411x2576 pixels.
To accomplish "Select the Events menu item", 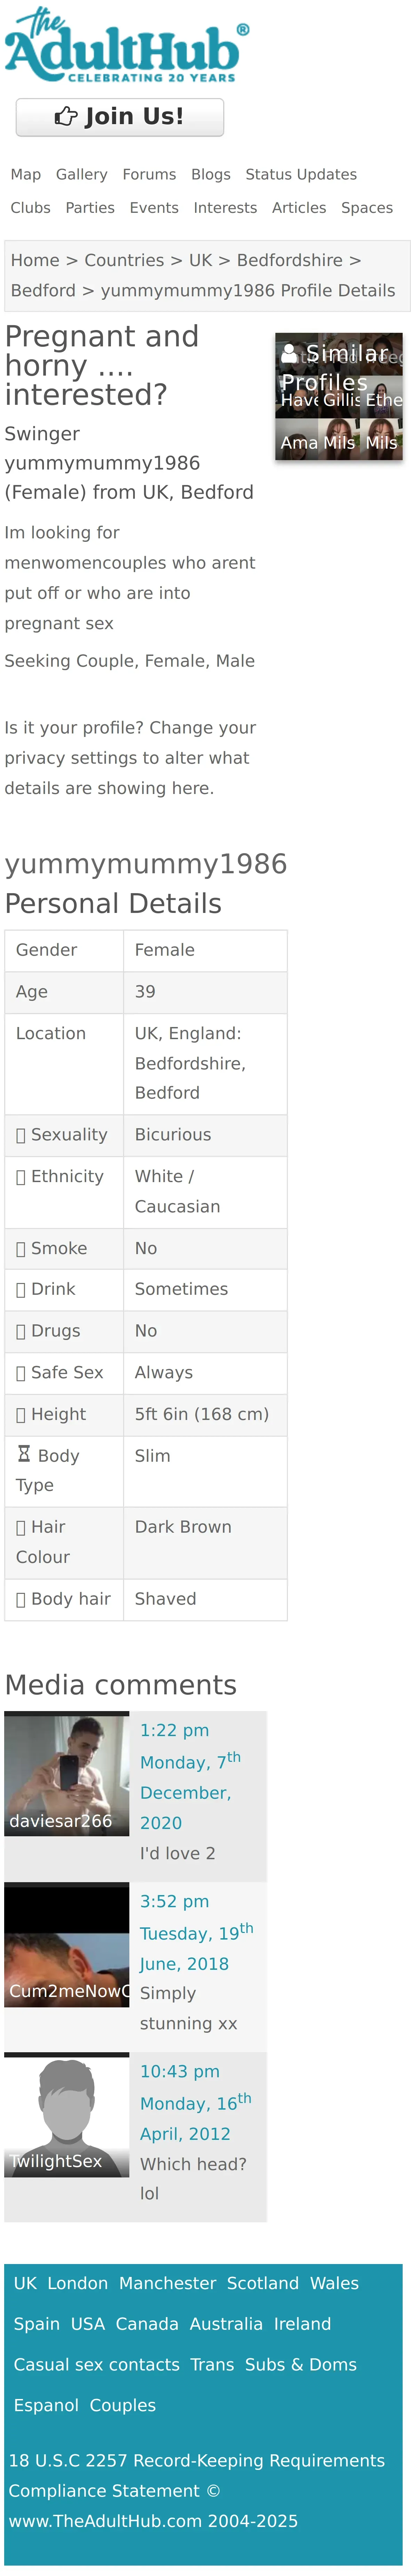I will (154, 208).
